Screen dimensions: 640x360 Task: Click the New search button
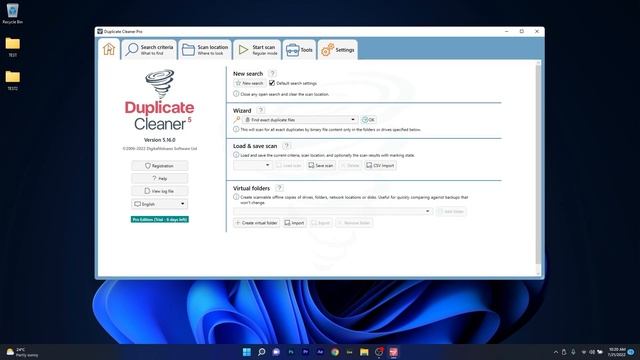pyautogui.click(x=250, y=83)
